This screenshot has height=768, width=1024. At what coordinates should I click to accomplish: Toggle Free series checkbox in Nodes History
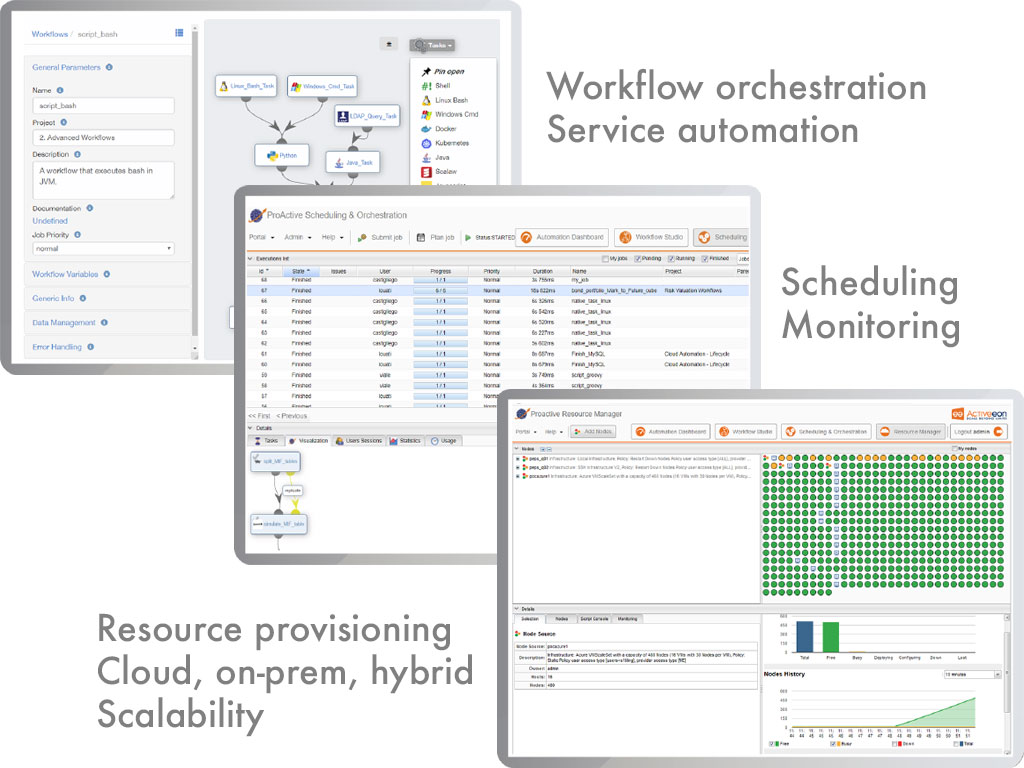(x=772, y=743)
